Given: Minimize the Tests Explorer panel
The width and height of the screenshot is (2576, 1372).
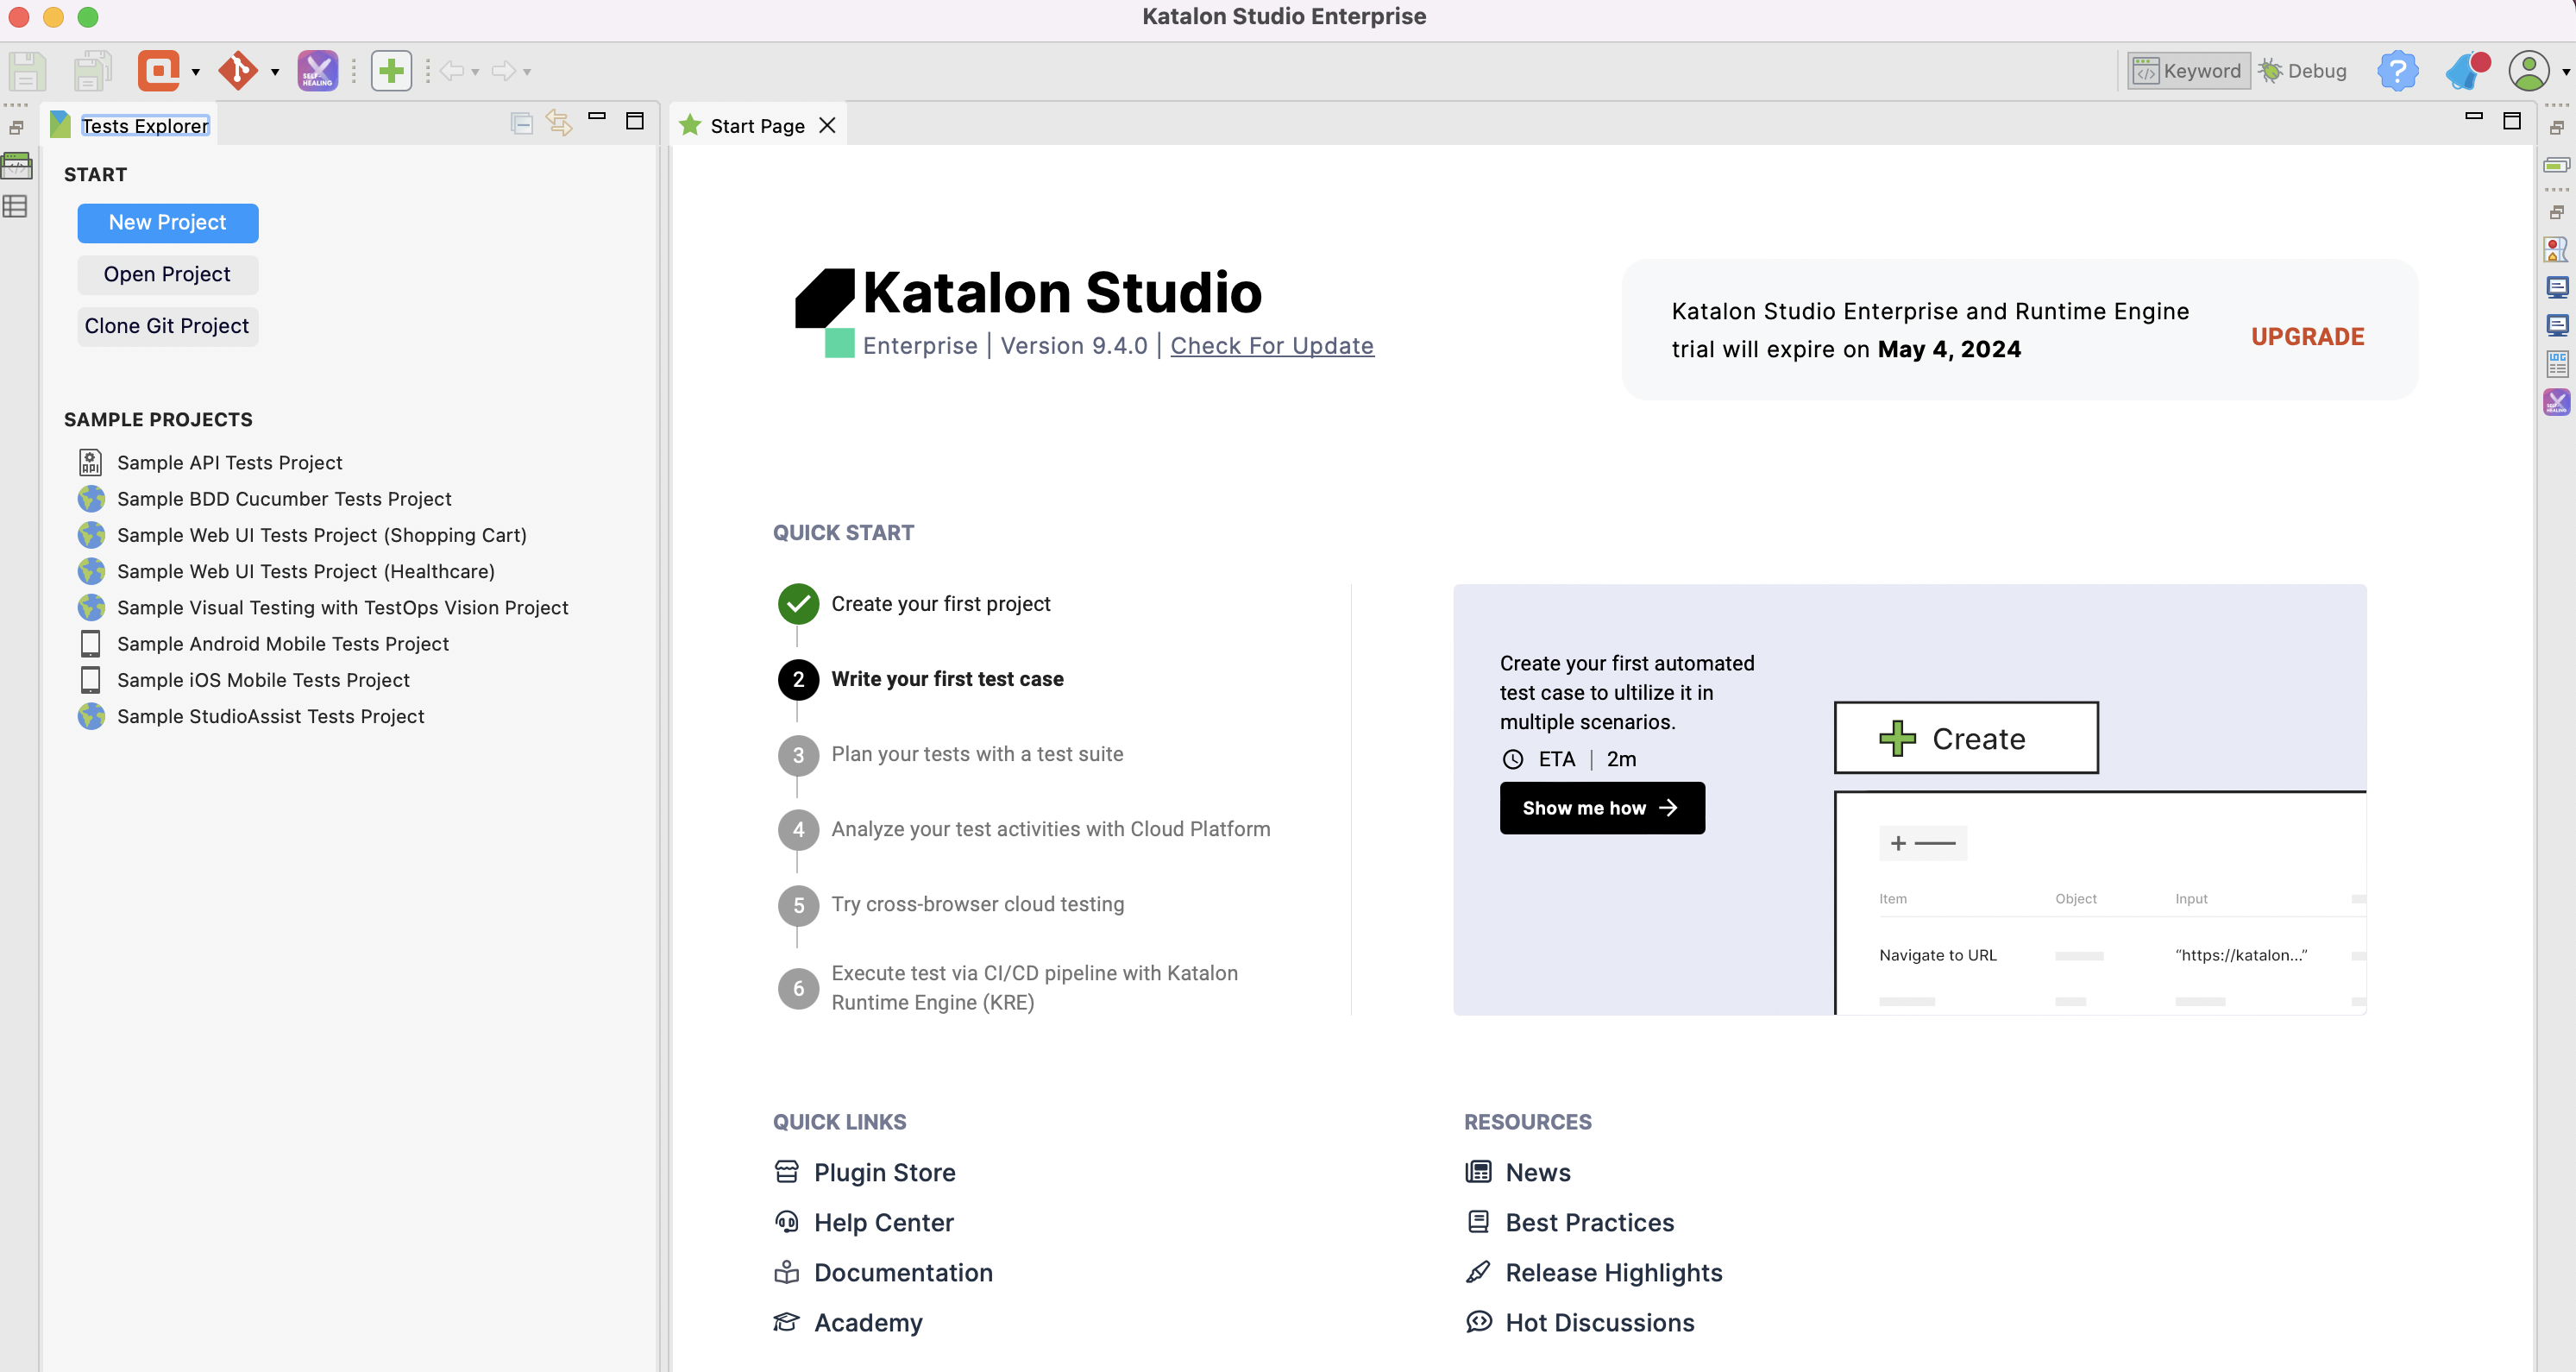Looking at the screenshot, I should pos(597,116).
